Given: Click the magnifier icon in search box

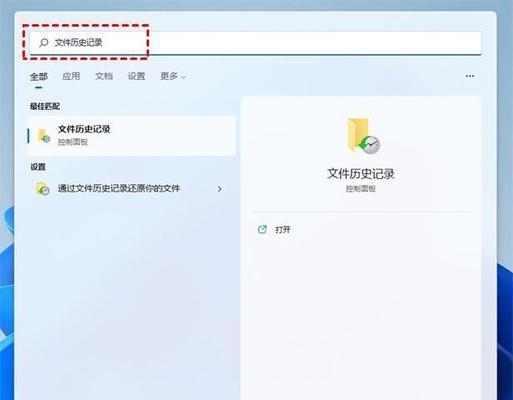Looking at the screenshot, I should pos(44,43).
